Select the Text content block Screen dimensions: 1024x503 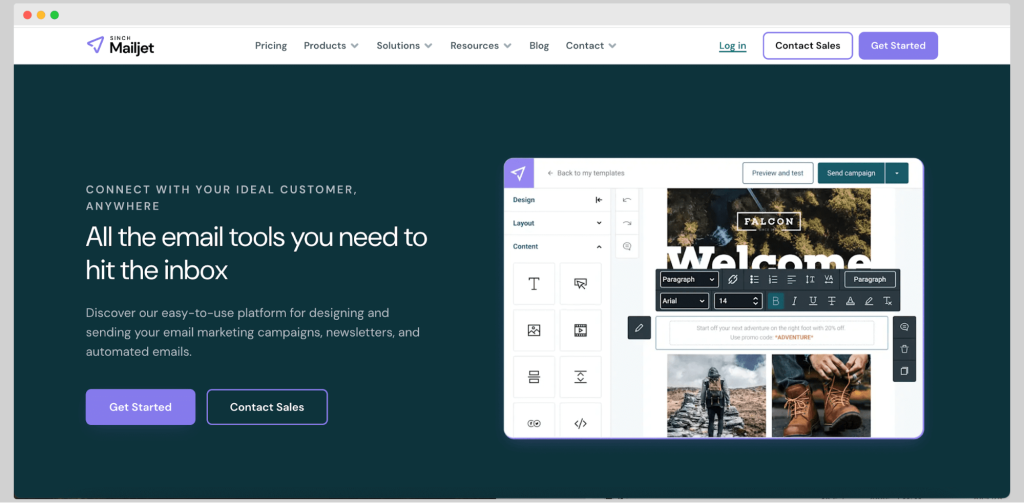point(534,284)
